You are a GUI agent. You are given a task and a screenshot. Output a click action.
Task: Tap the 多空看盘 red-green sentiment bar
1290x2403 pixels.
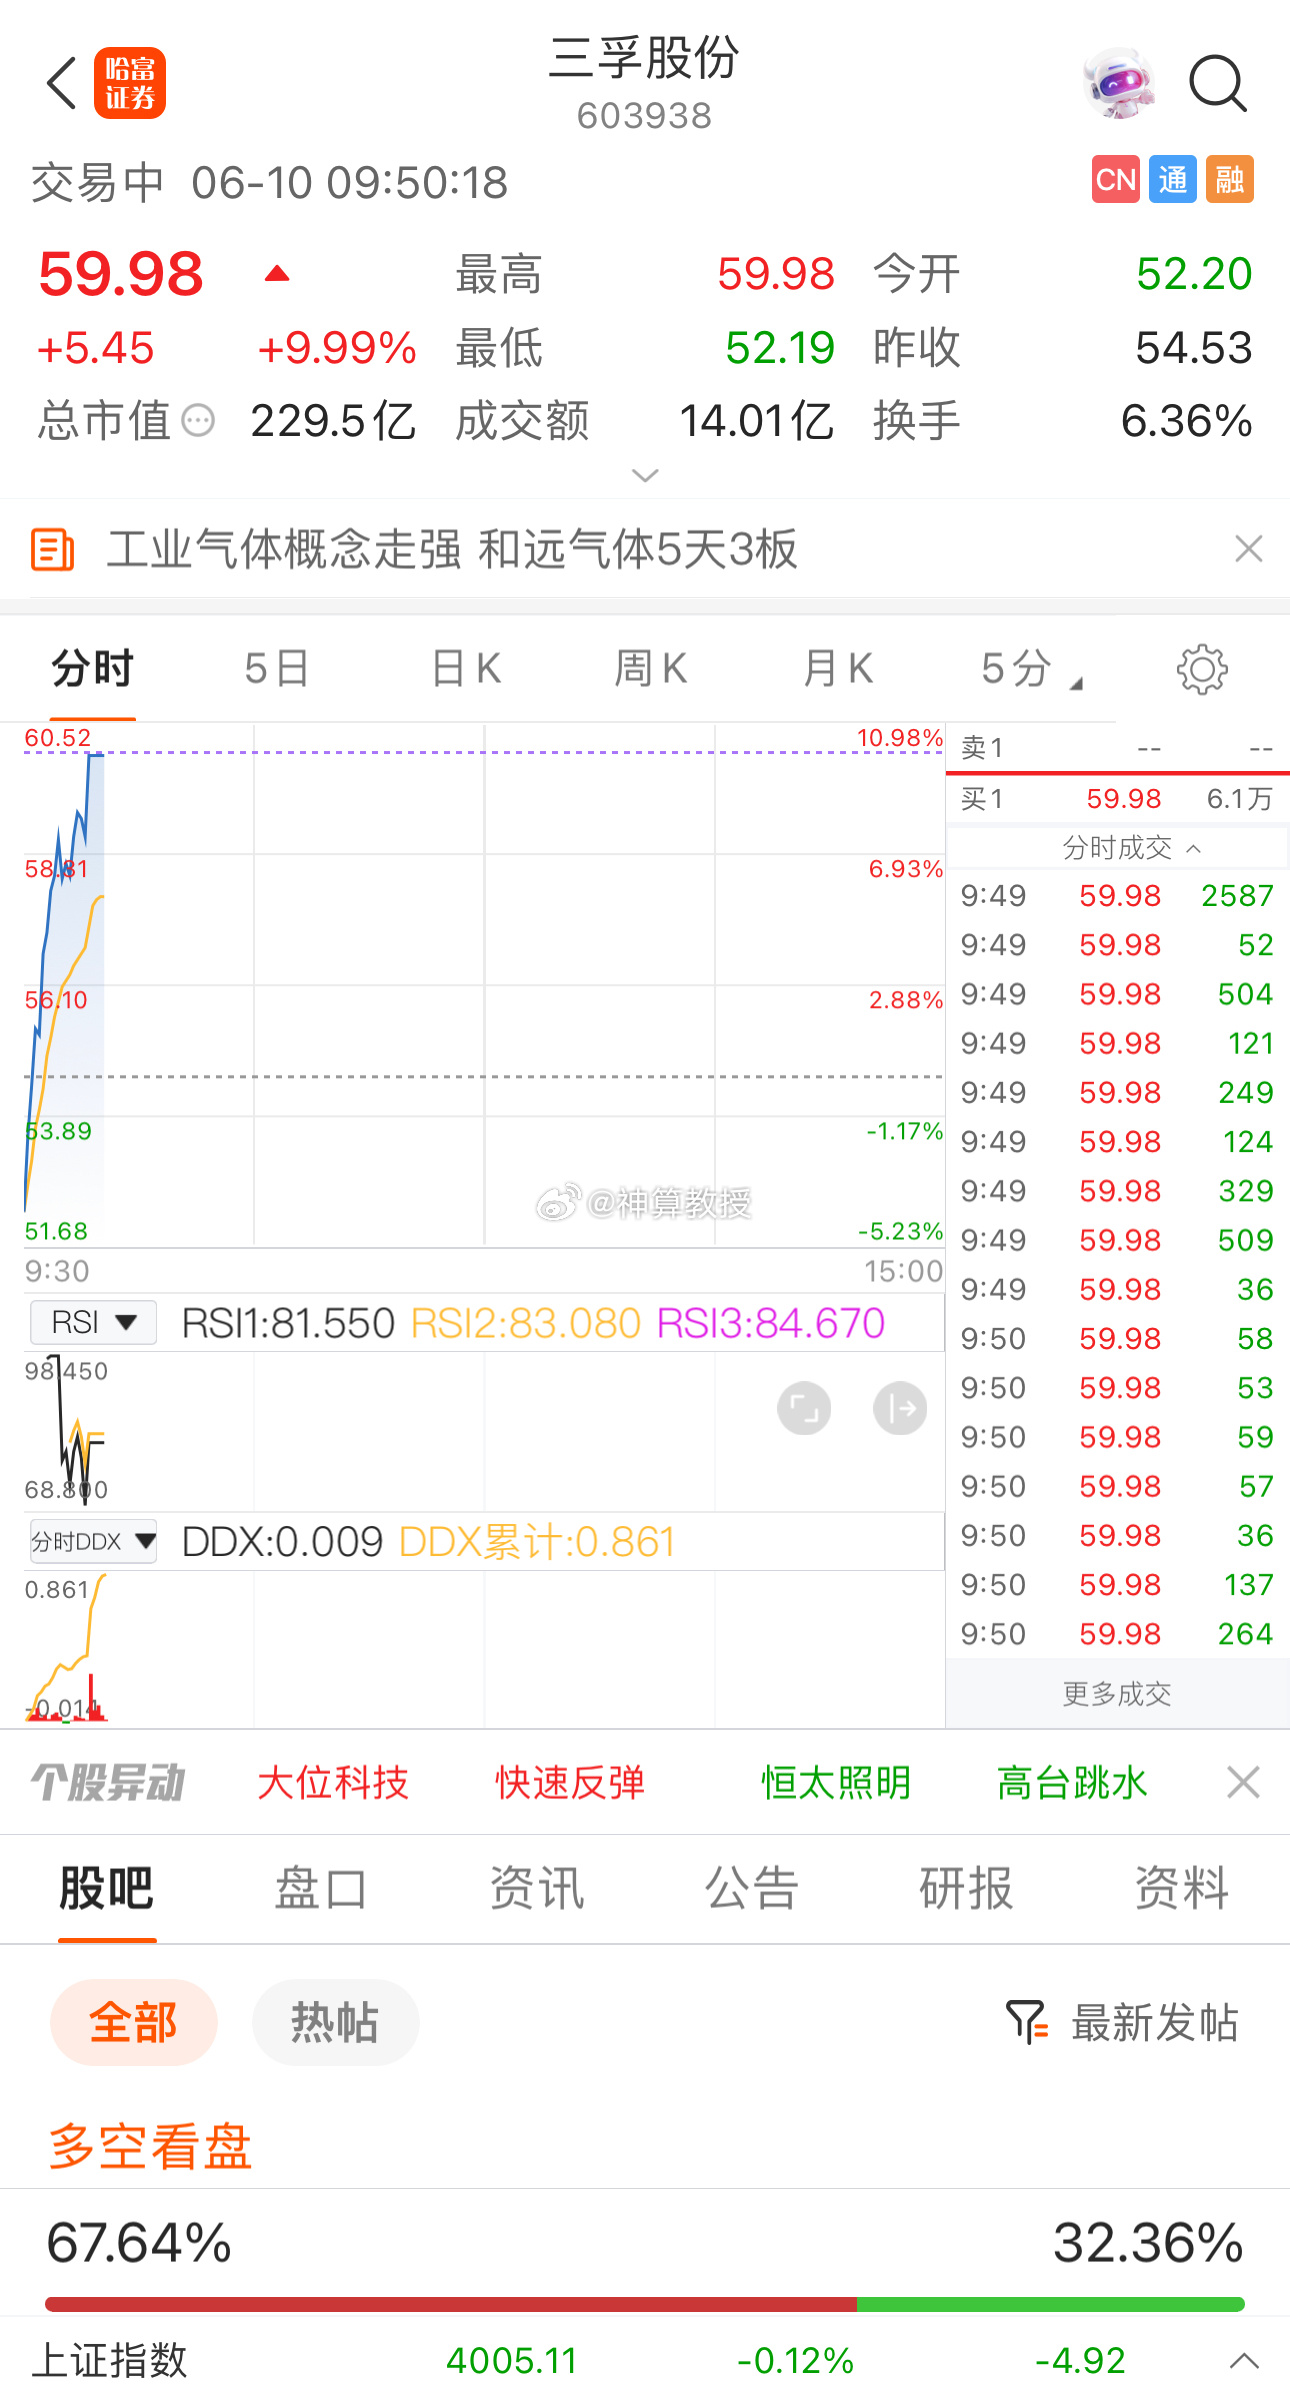(x=645, y=2304)
